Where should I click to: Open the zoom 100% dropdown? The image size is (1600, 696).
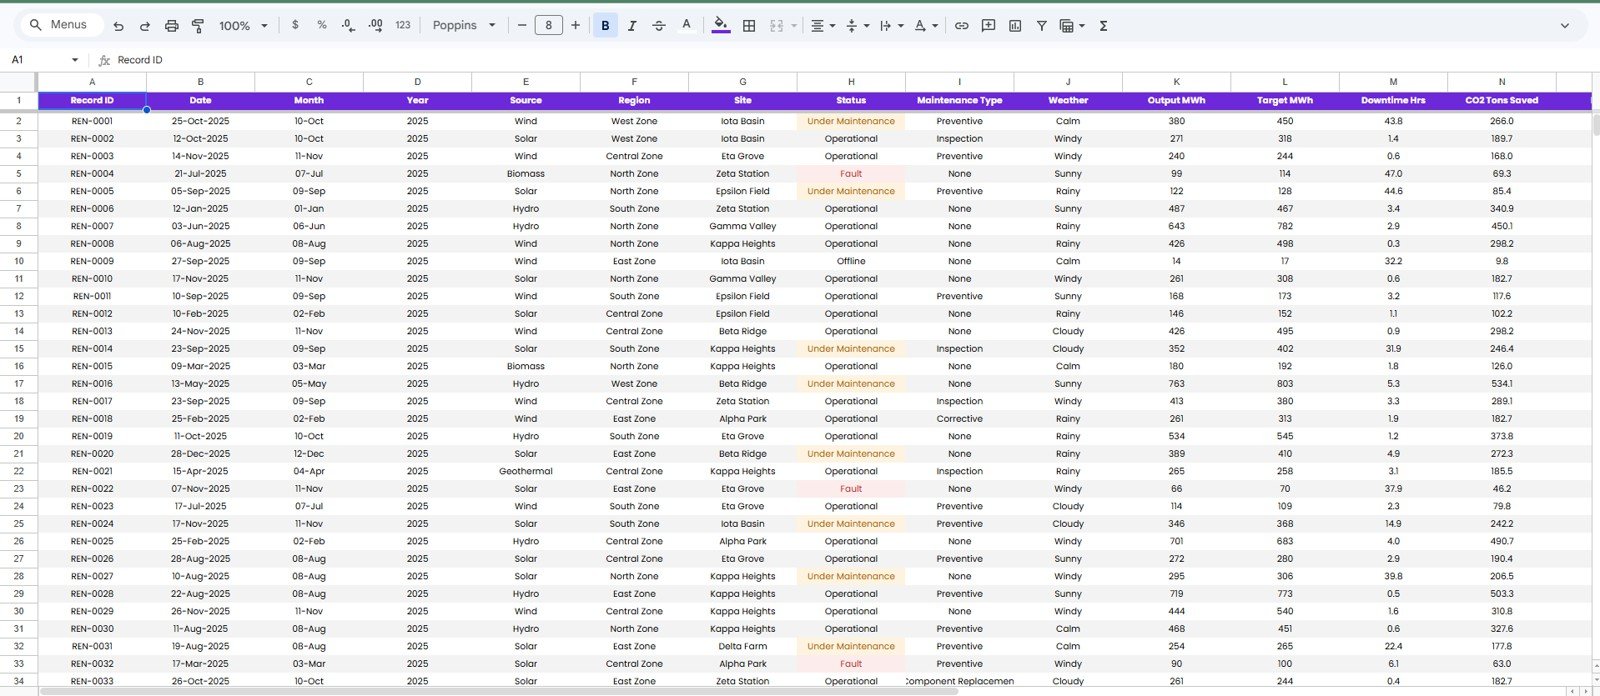(243, 26)
